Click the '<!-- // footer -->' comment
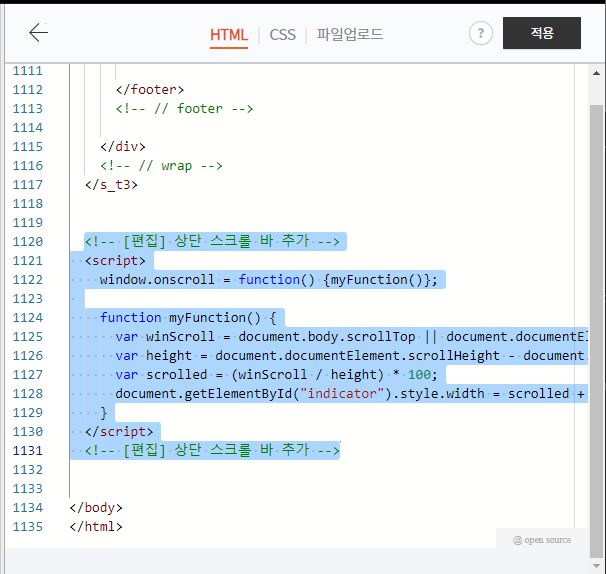This screenshot has height=574, width=606. [184, 109]
